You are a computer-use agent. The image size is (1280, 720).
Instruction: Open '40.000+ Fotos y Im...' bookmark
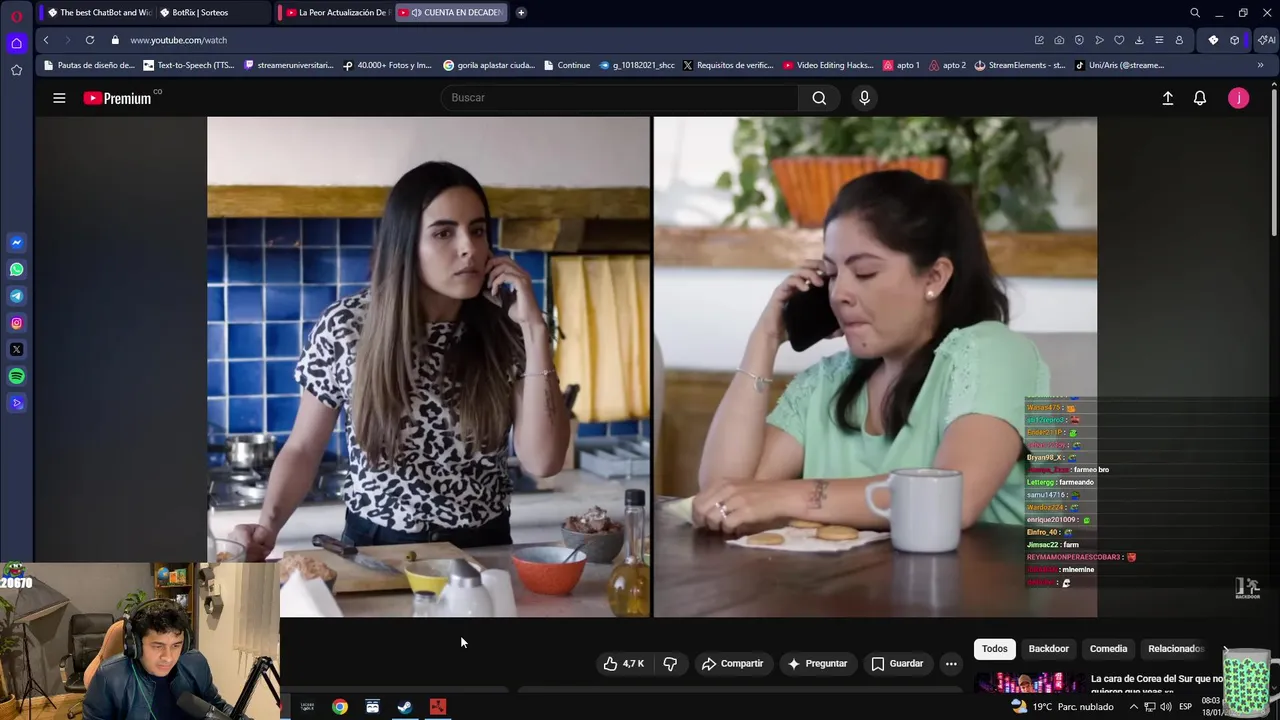(x=387, y=65)
